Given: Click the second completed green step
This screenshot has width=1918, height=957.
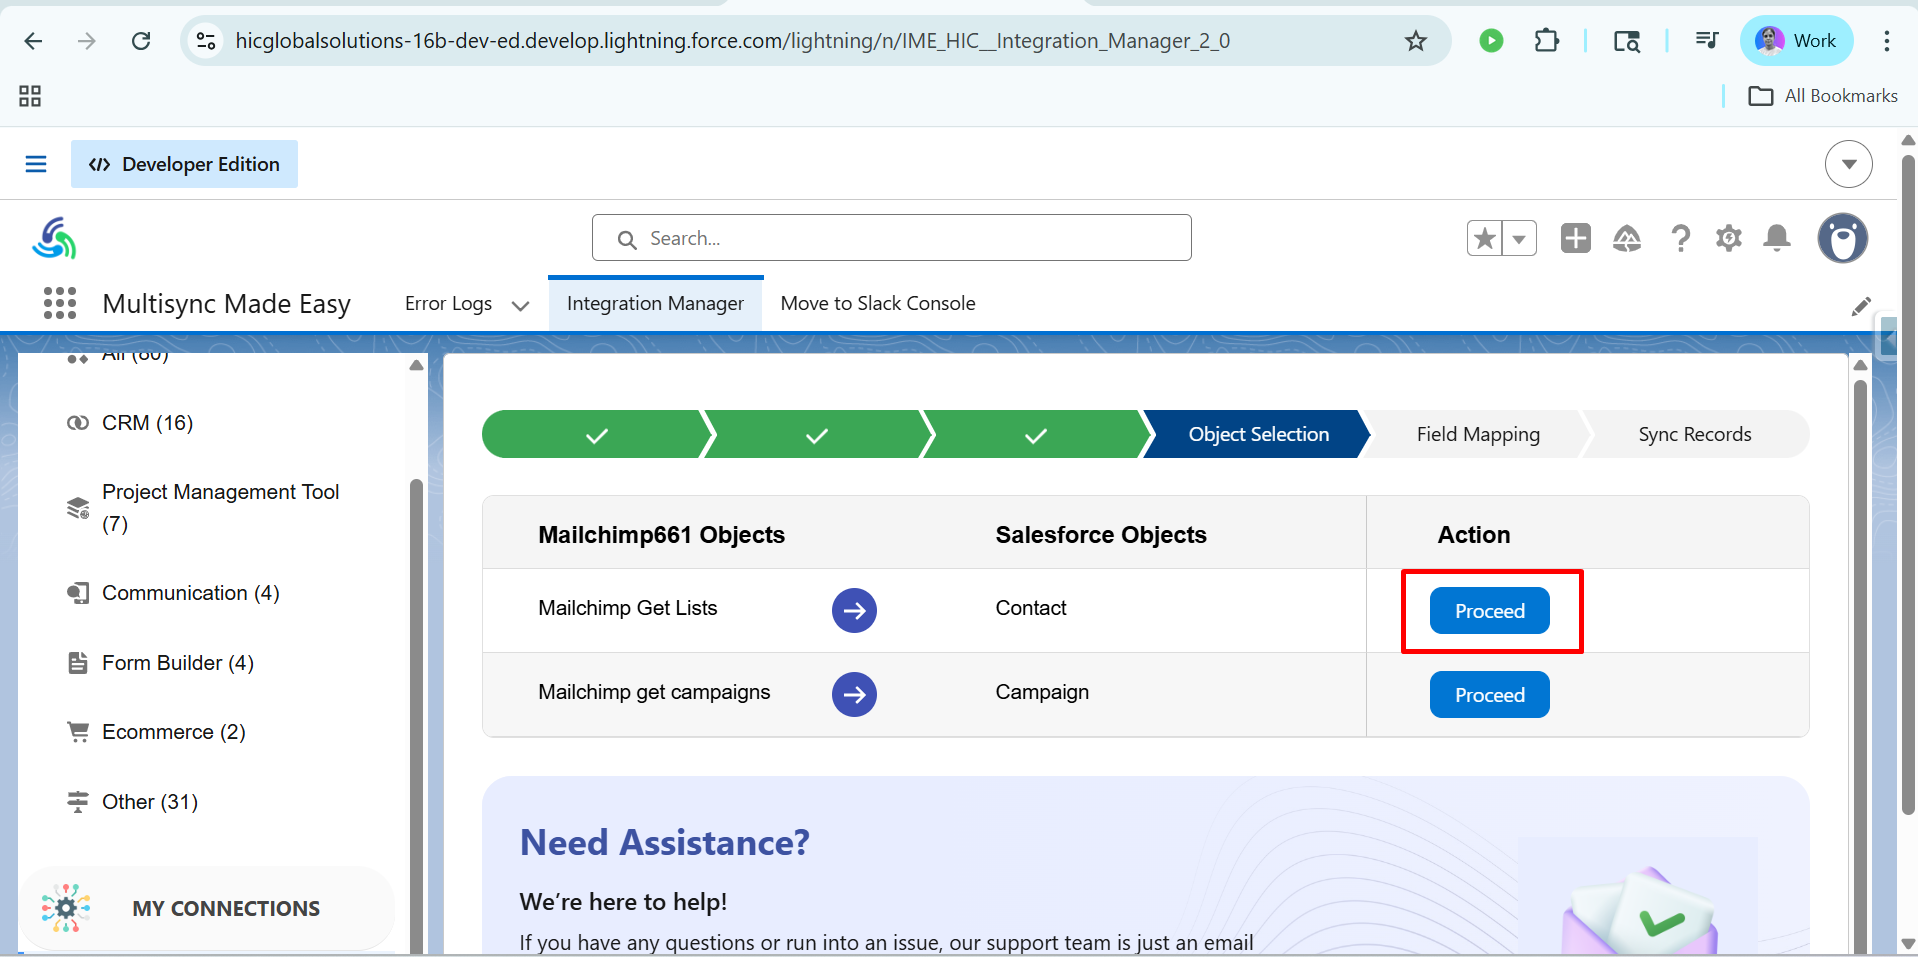Looking at the screenshot, I should (x=817, y=434).
